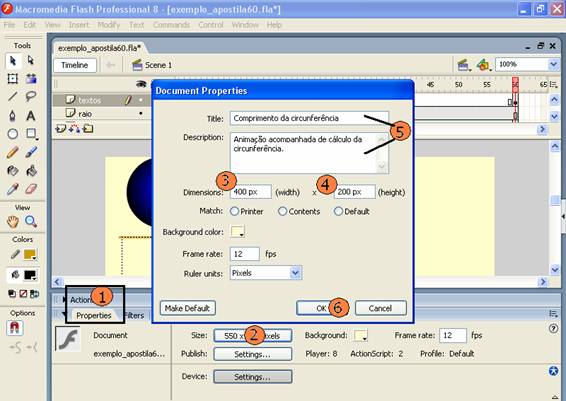Toggle visibility dot of raio layer
Image resolution: width=566 pixels, height=401 pixels.
[141, 113]
